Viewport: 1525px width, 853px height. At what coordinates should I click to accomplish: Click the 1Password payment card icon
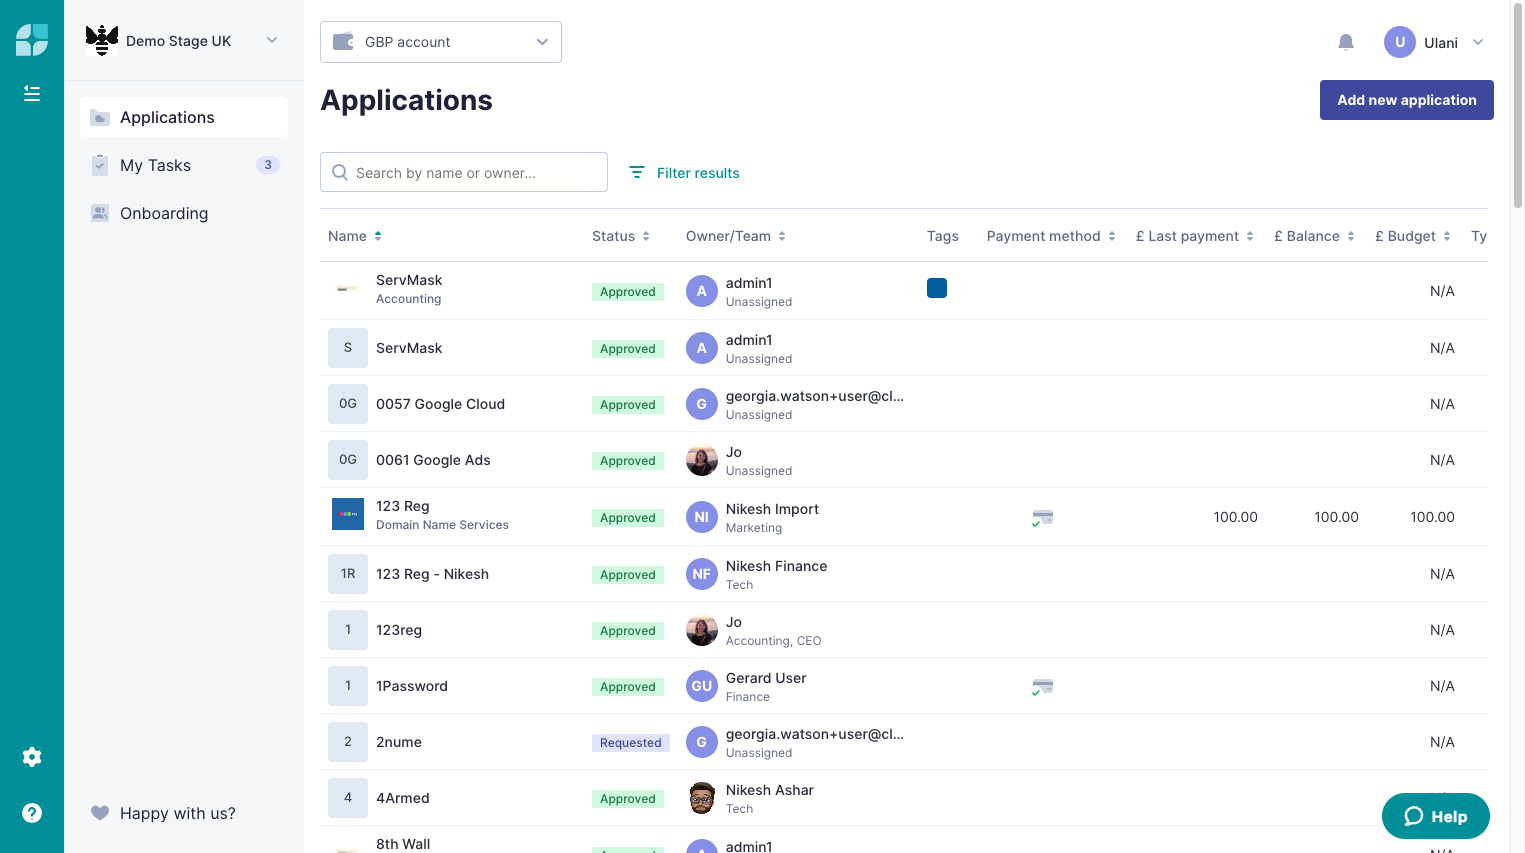pyautogui.click(x=1042, y=687)
